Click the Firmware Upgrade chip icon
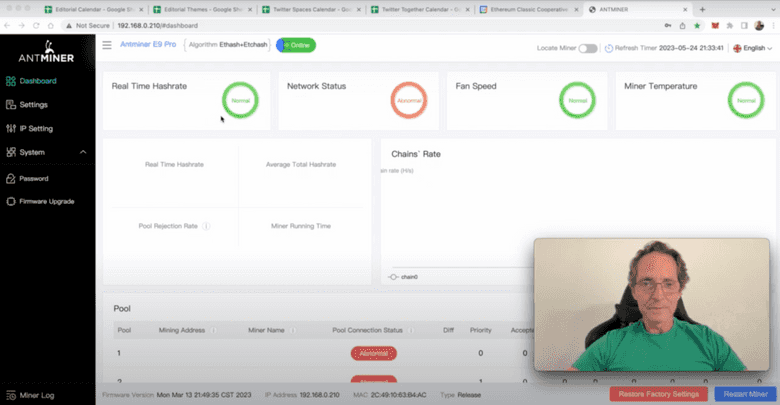Screen dimensions: 780x405 pyautogui.click(x=11, y=201)
